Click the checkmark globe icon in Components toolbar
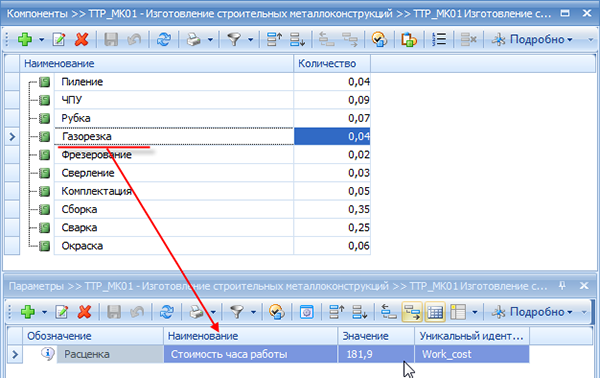600x378 pixels. [x=379, y=39]
